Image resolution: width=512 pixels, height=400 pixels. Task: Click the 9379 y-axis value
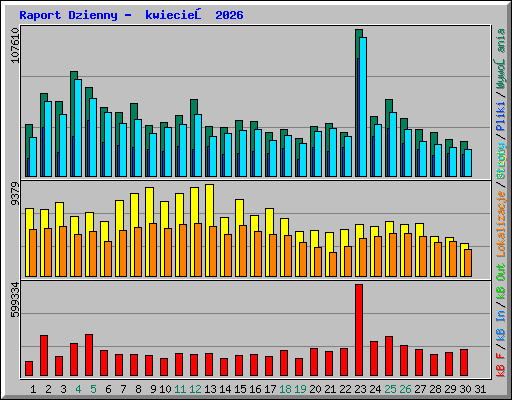(x=15, y=193)
